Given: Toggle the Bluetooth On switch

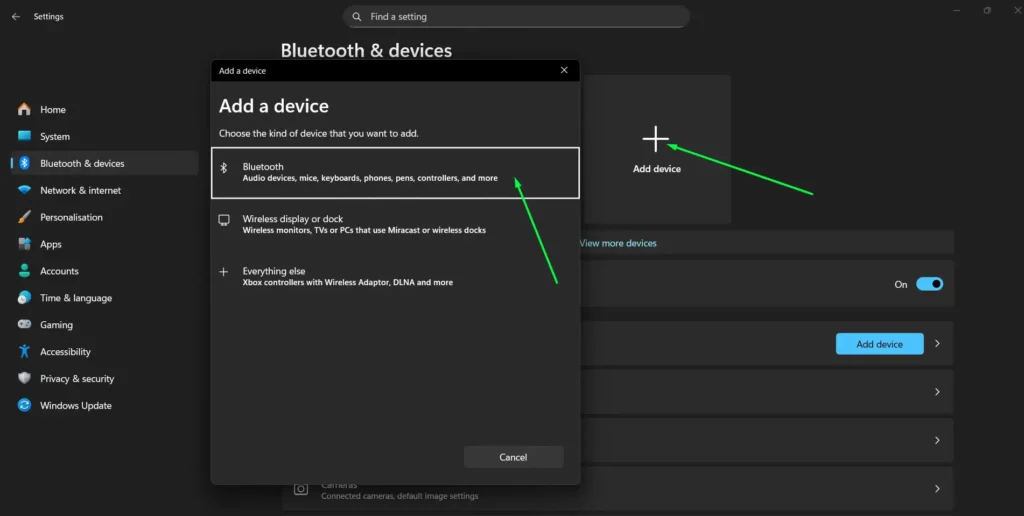Looking at the screenshot, I should [929, 284].
